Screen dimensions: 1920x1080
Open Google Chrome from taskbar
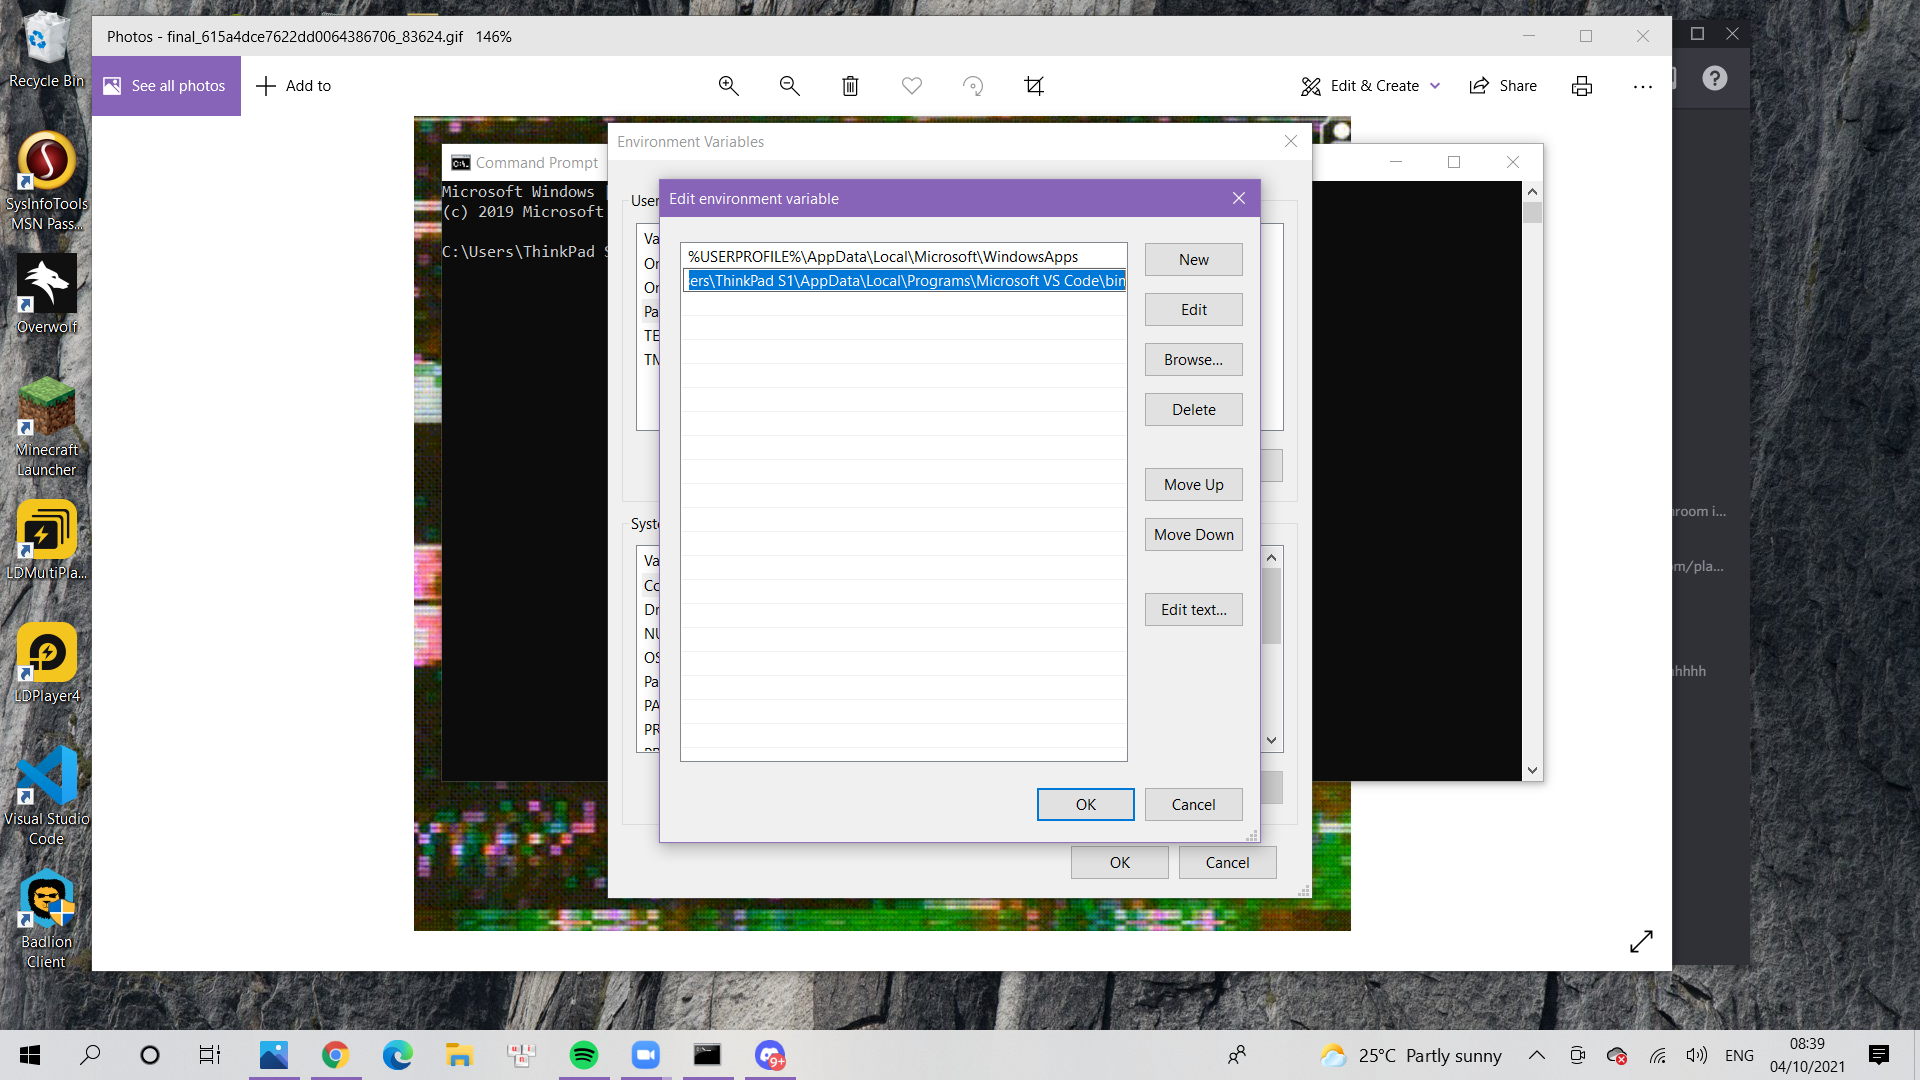[x=335, y=1055]
